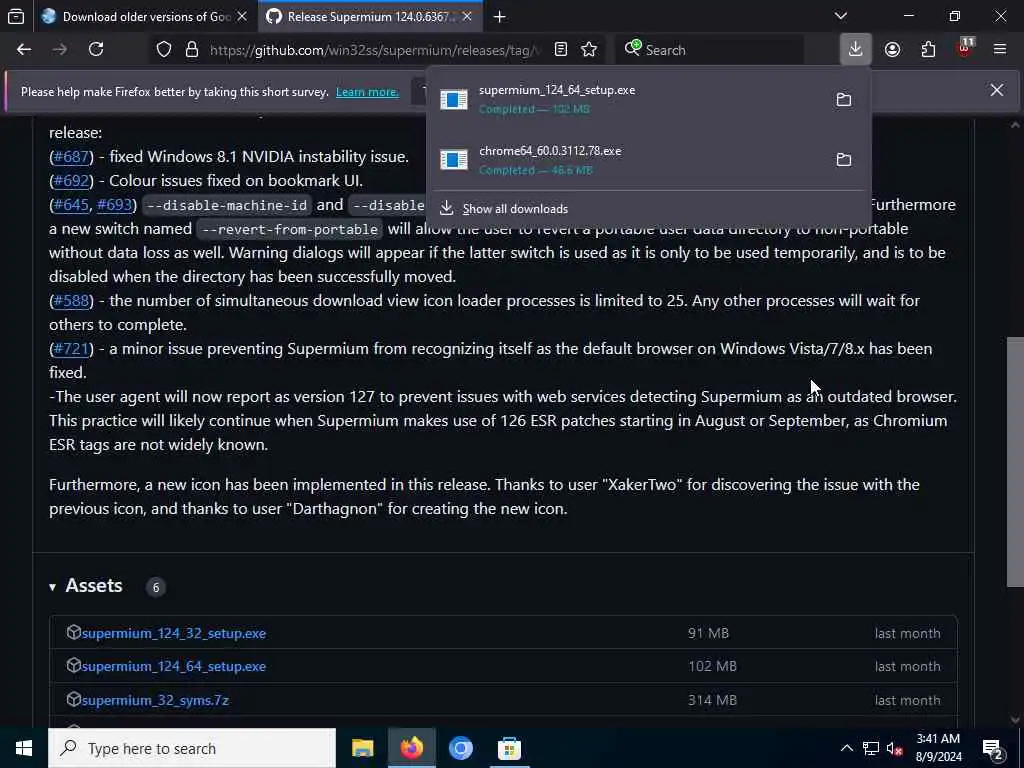Click the 314 MB size text
The height and width of the screenshot is (768, 1024).
[x=712, y=701]
